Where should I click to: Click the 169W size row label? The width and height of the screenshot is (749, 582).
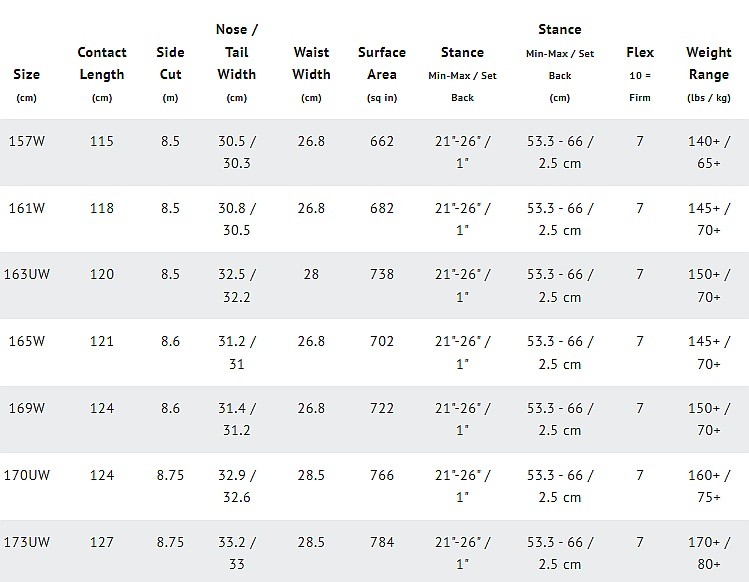(27, 408)
